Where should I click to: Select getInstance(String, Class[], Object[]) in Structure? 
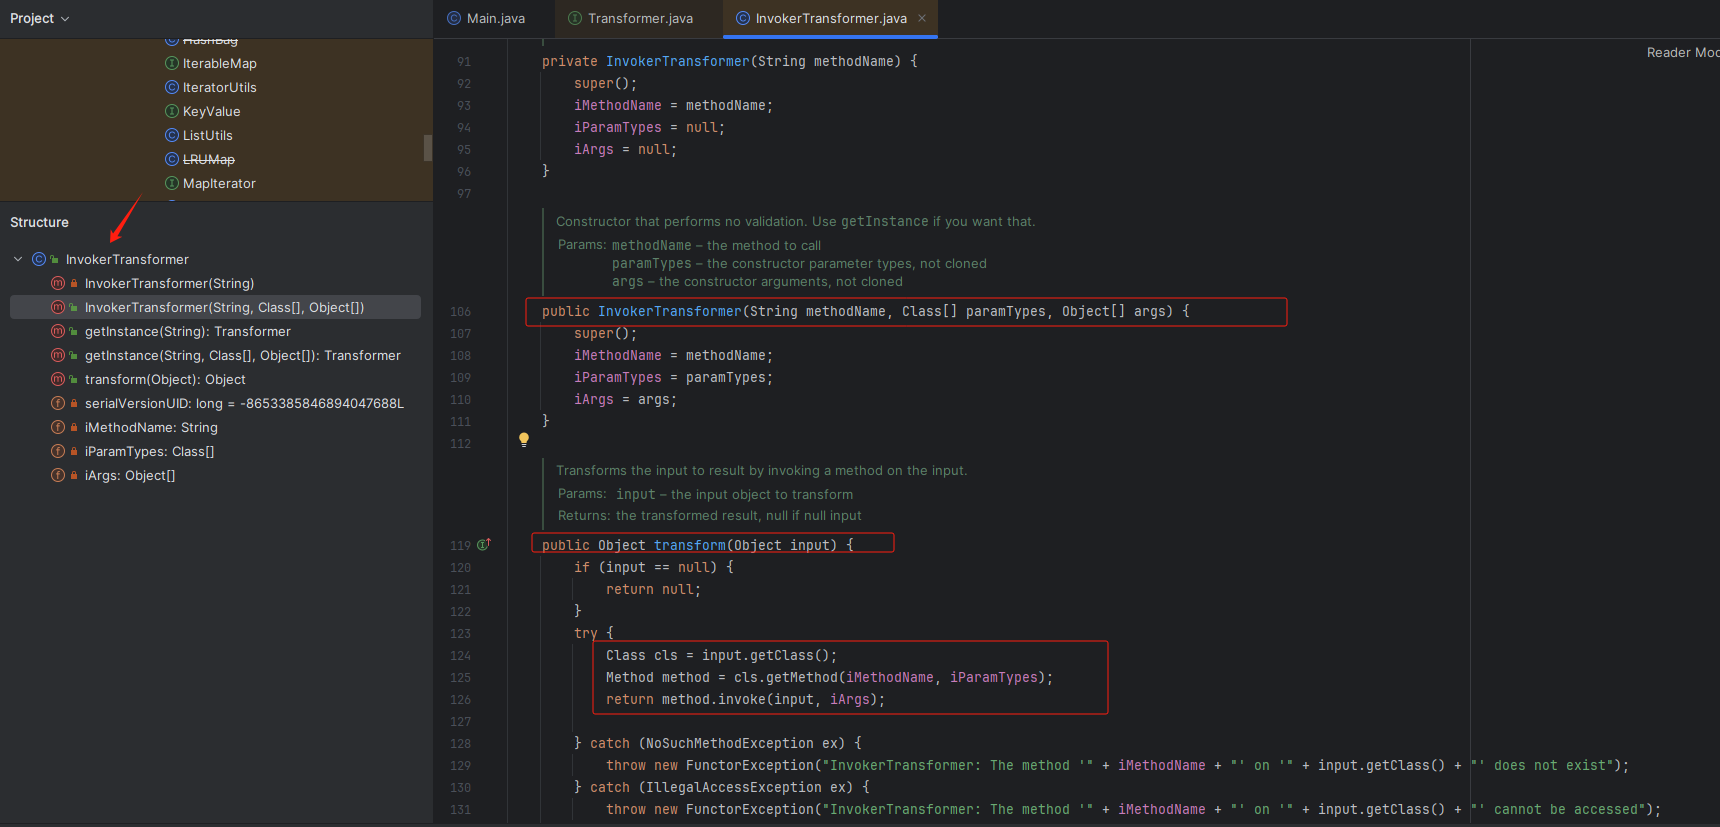pyautogui.click(x=243, y=355)
